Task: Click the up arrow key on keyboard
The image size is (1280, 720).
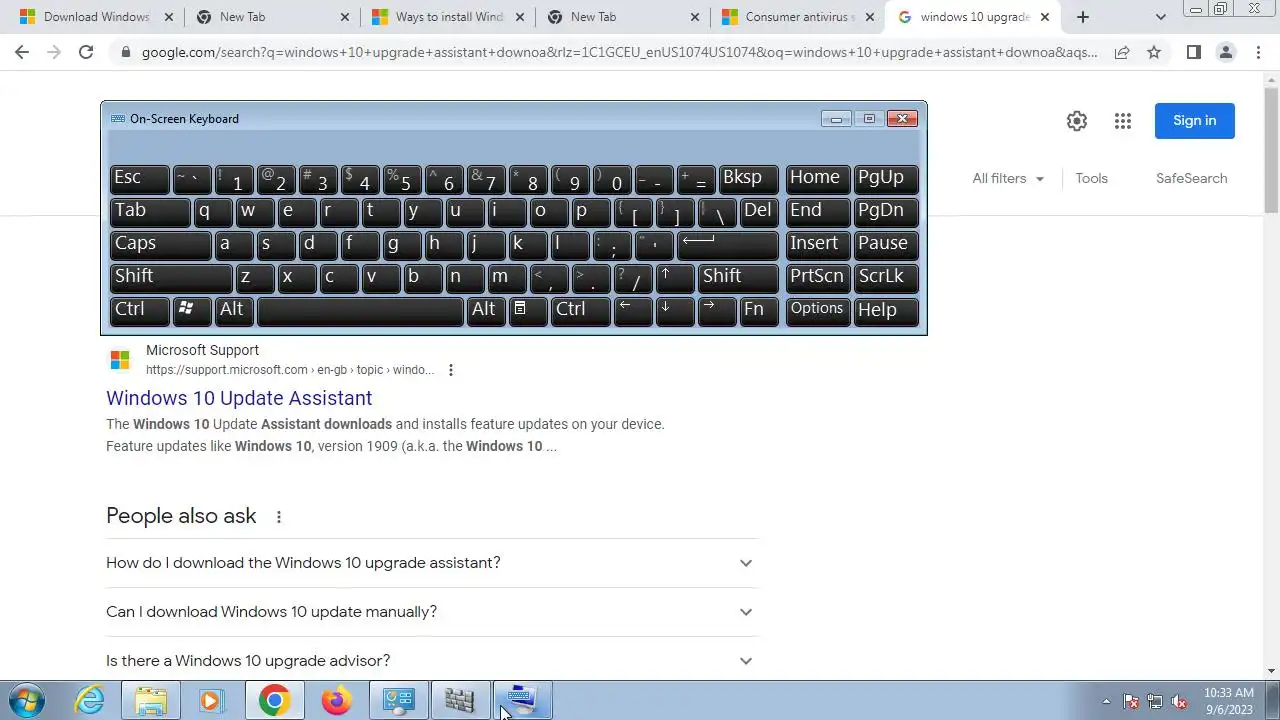Action: [x=675, y=278]
